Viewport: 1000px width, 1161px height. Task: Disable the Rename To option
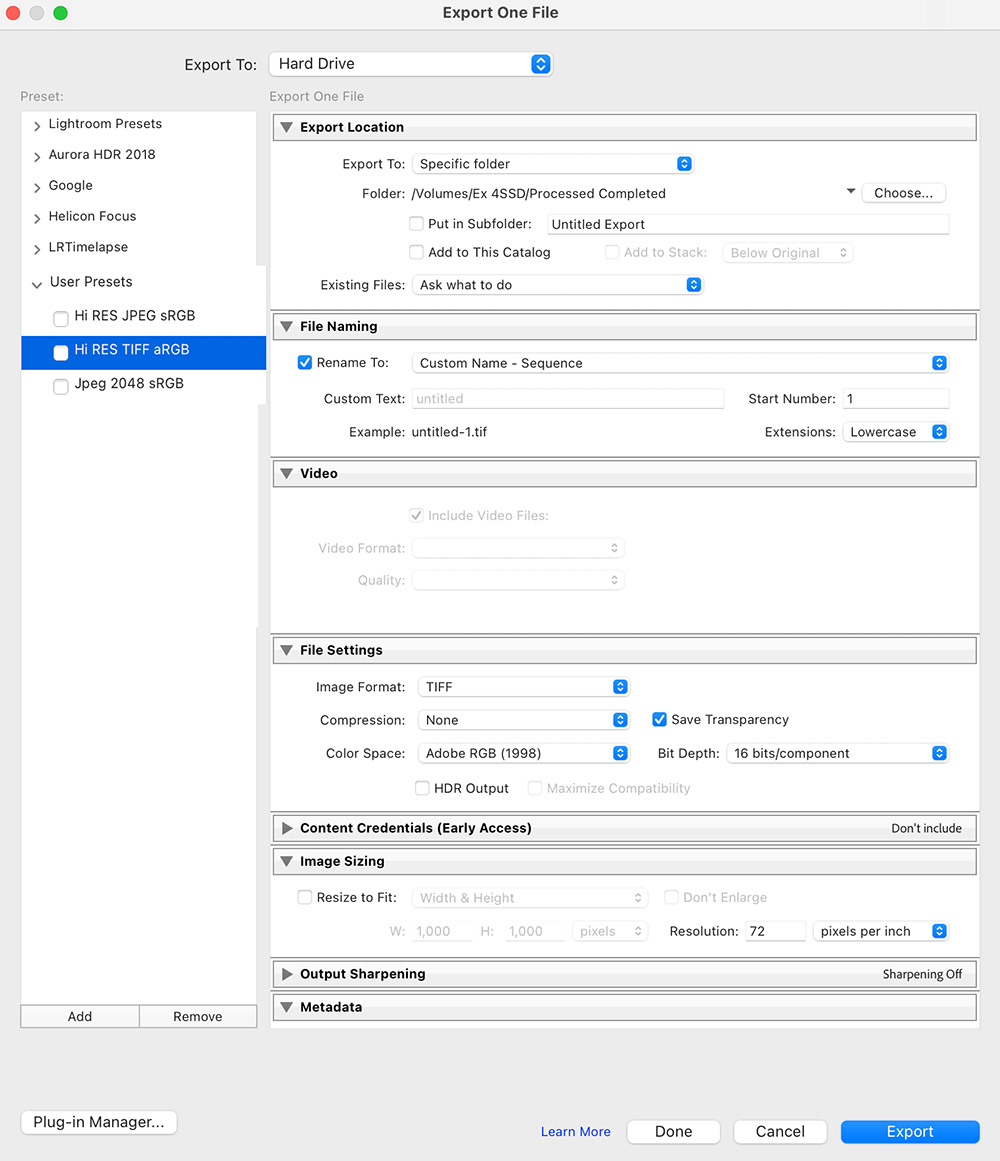coord(304,362)
